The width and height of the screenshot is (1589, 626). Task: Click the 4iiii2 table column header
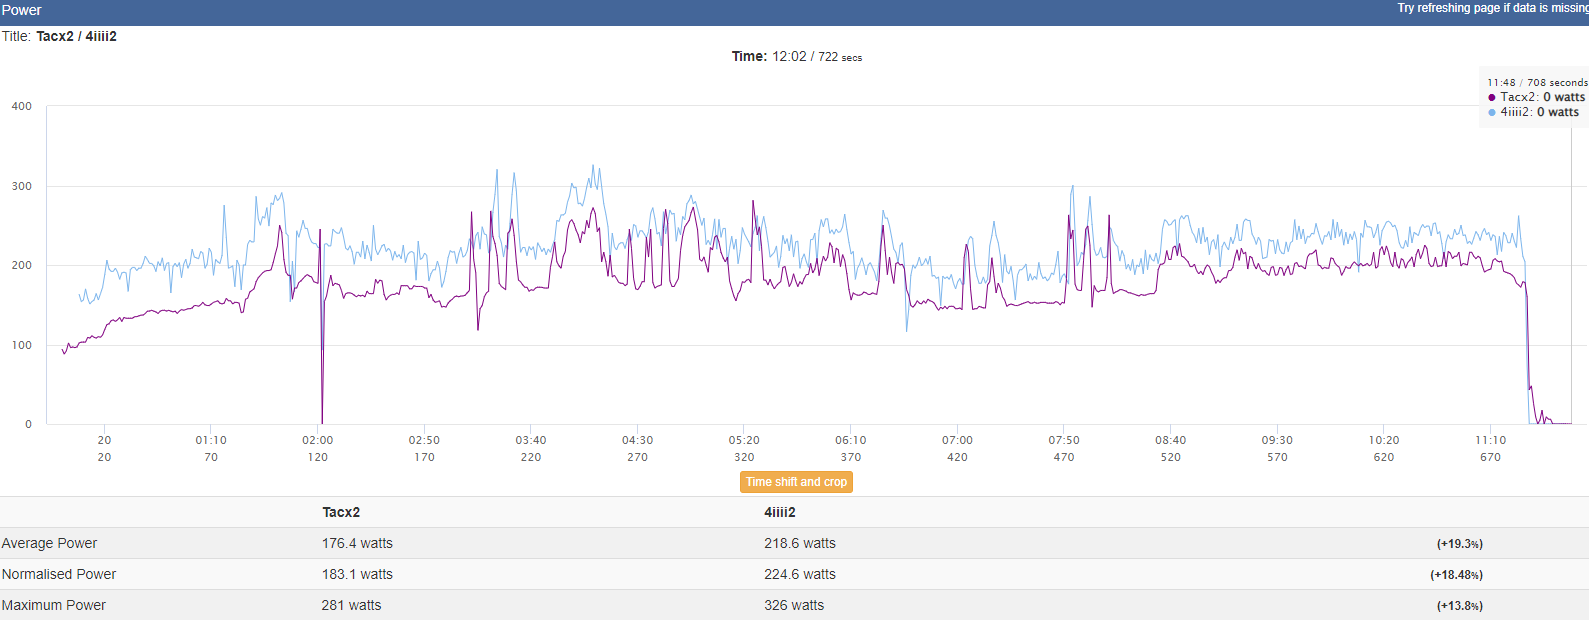[x=780, y=512]
